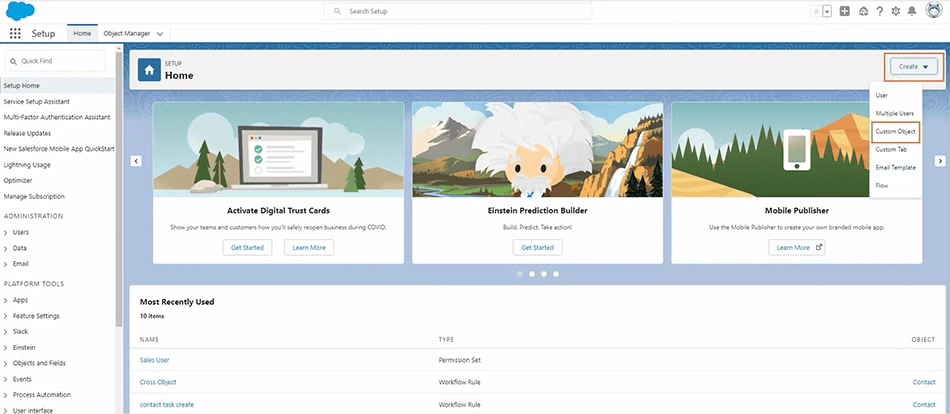
Task: Go to previous carousel card arrow
Action: 136,161
